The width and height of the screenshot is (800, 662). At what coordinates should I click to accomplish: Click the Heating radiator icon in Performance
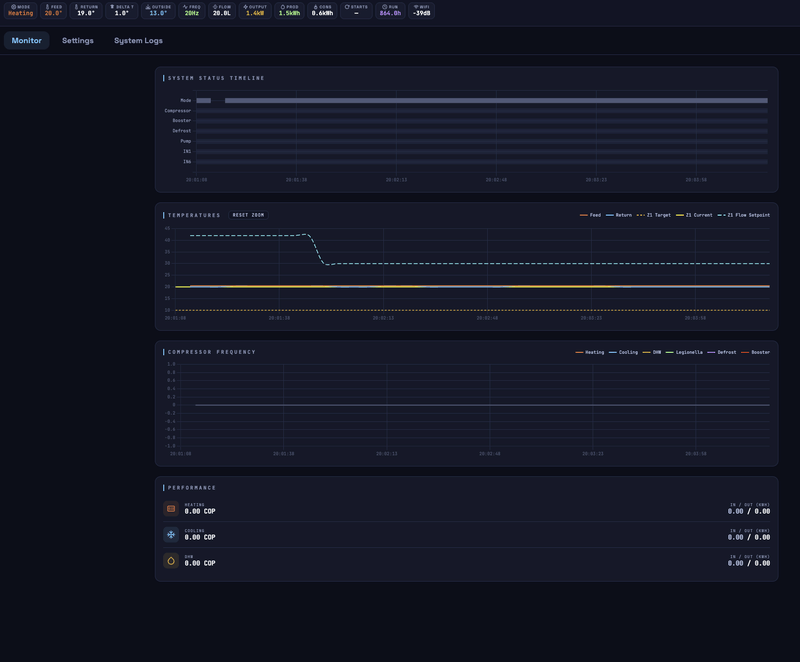click(x=171, y=509)
